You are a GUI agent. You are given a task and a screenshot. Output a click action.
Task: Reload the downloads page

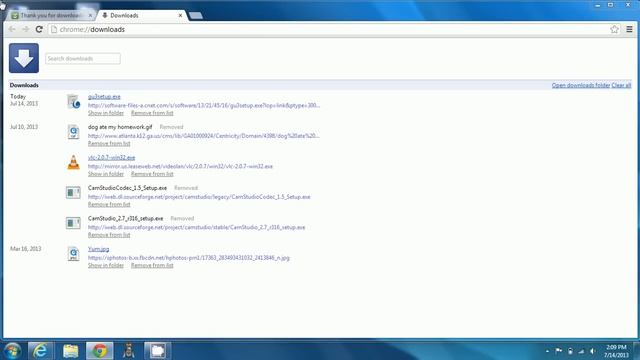click(x=39, y=29)
